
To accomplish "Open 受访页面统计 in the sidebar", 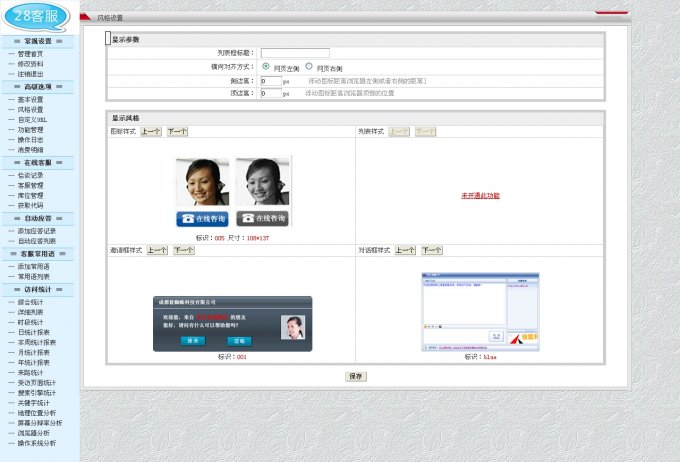I will (37, 383).
